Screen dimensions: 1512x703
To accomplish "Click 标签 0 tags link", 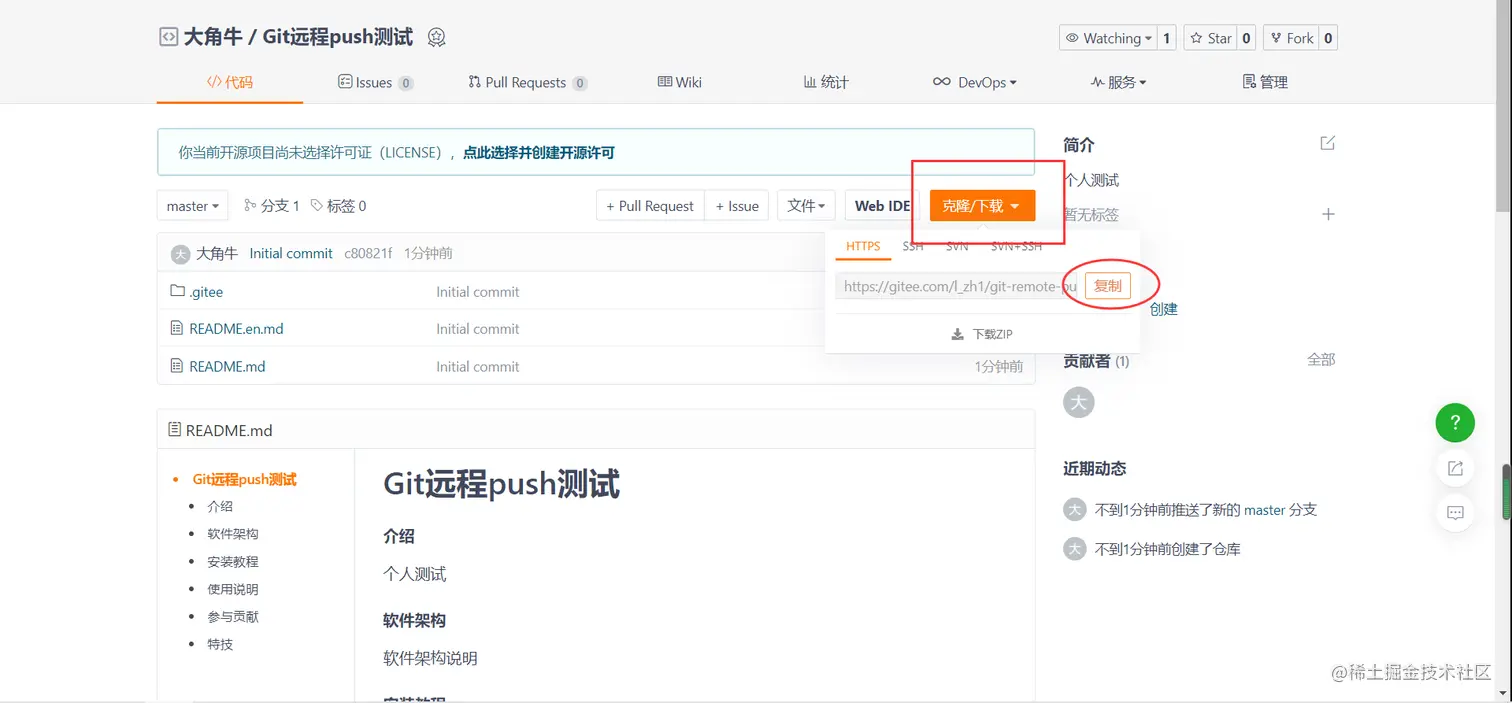I will coord(339,206).
